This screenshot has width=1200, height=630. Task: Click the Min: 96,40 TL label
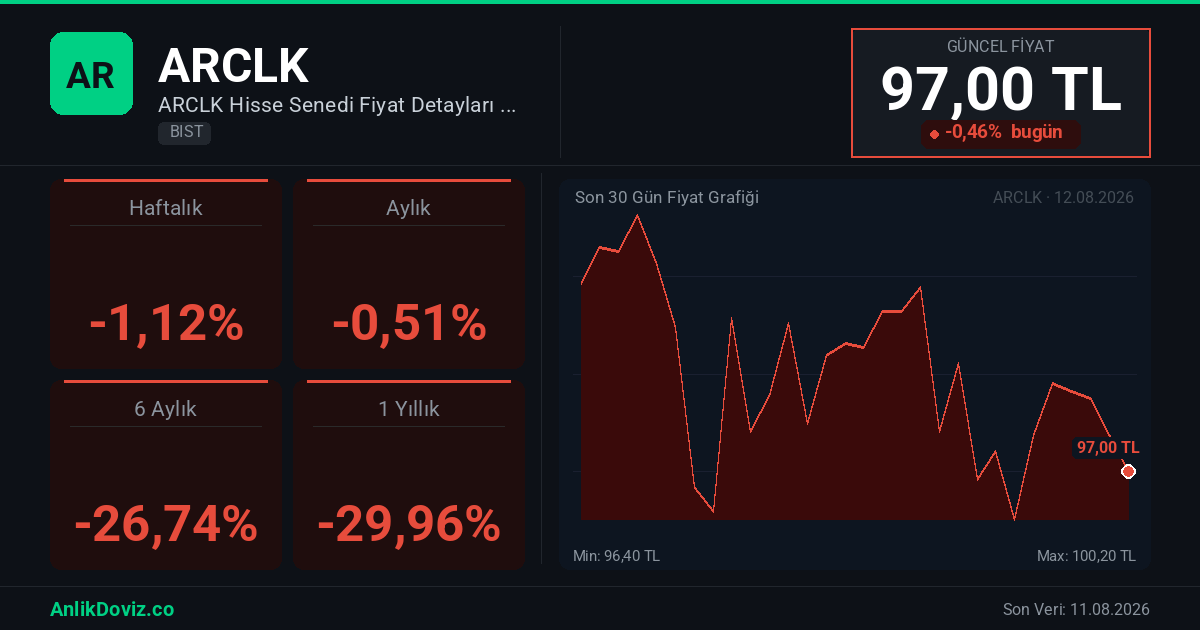coord(616,556)
